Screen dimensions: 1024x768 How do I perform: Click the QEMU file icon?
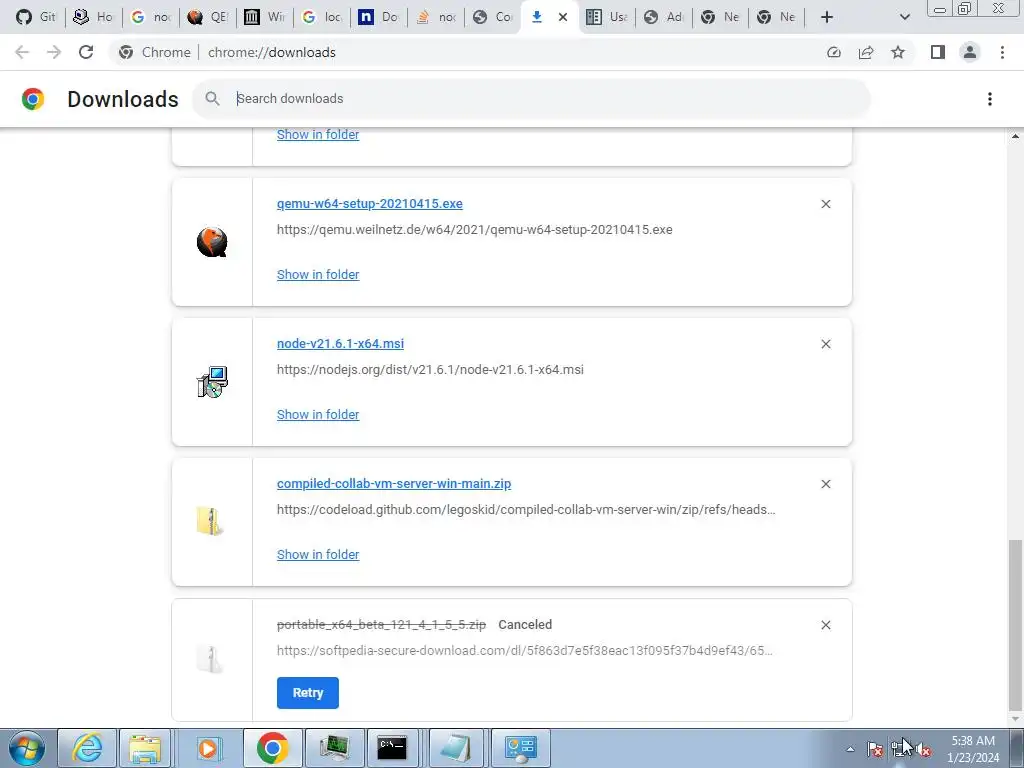click(x=212, y=242)
